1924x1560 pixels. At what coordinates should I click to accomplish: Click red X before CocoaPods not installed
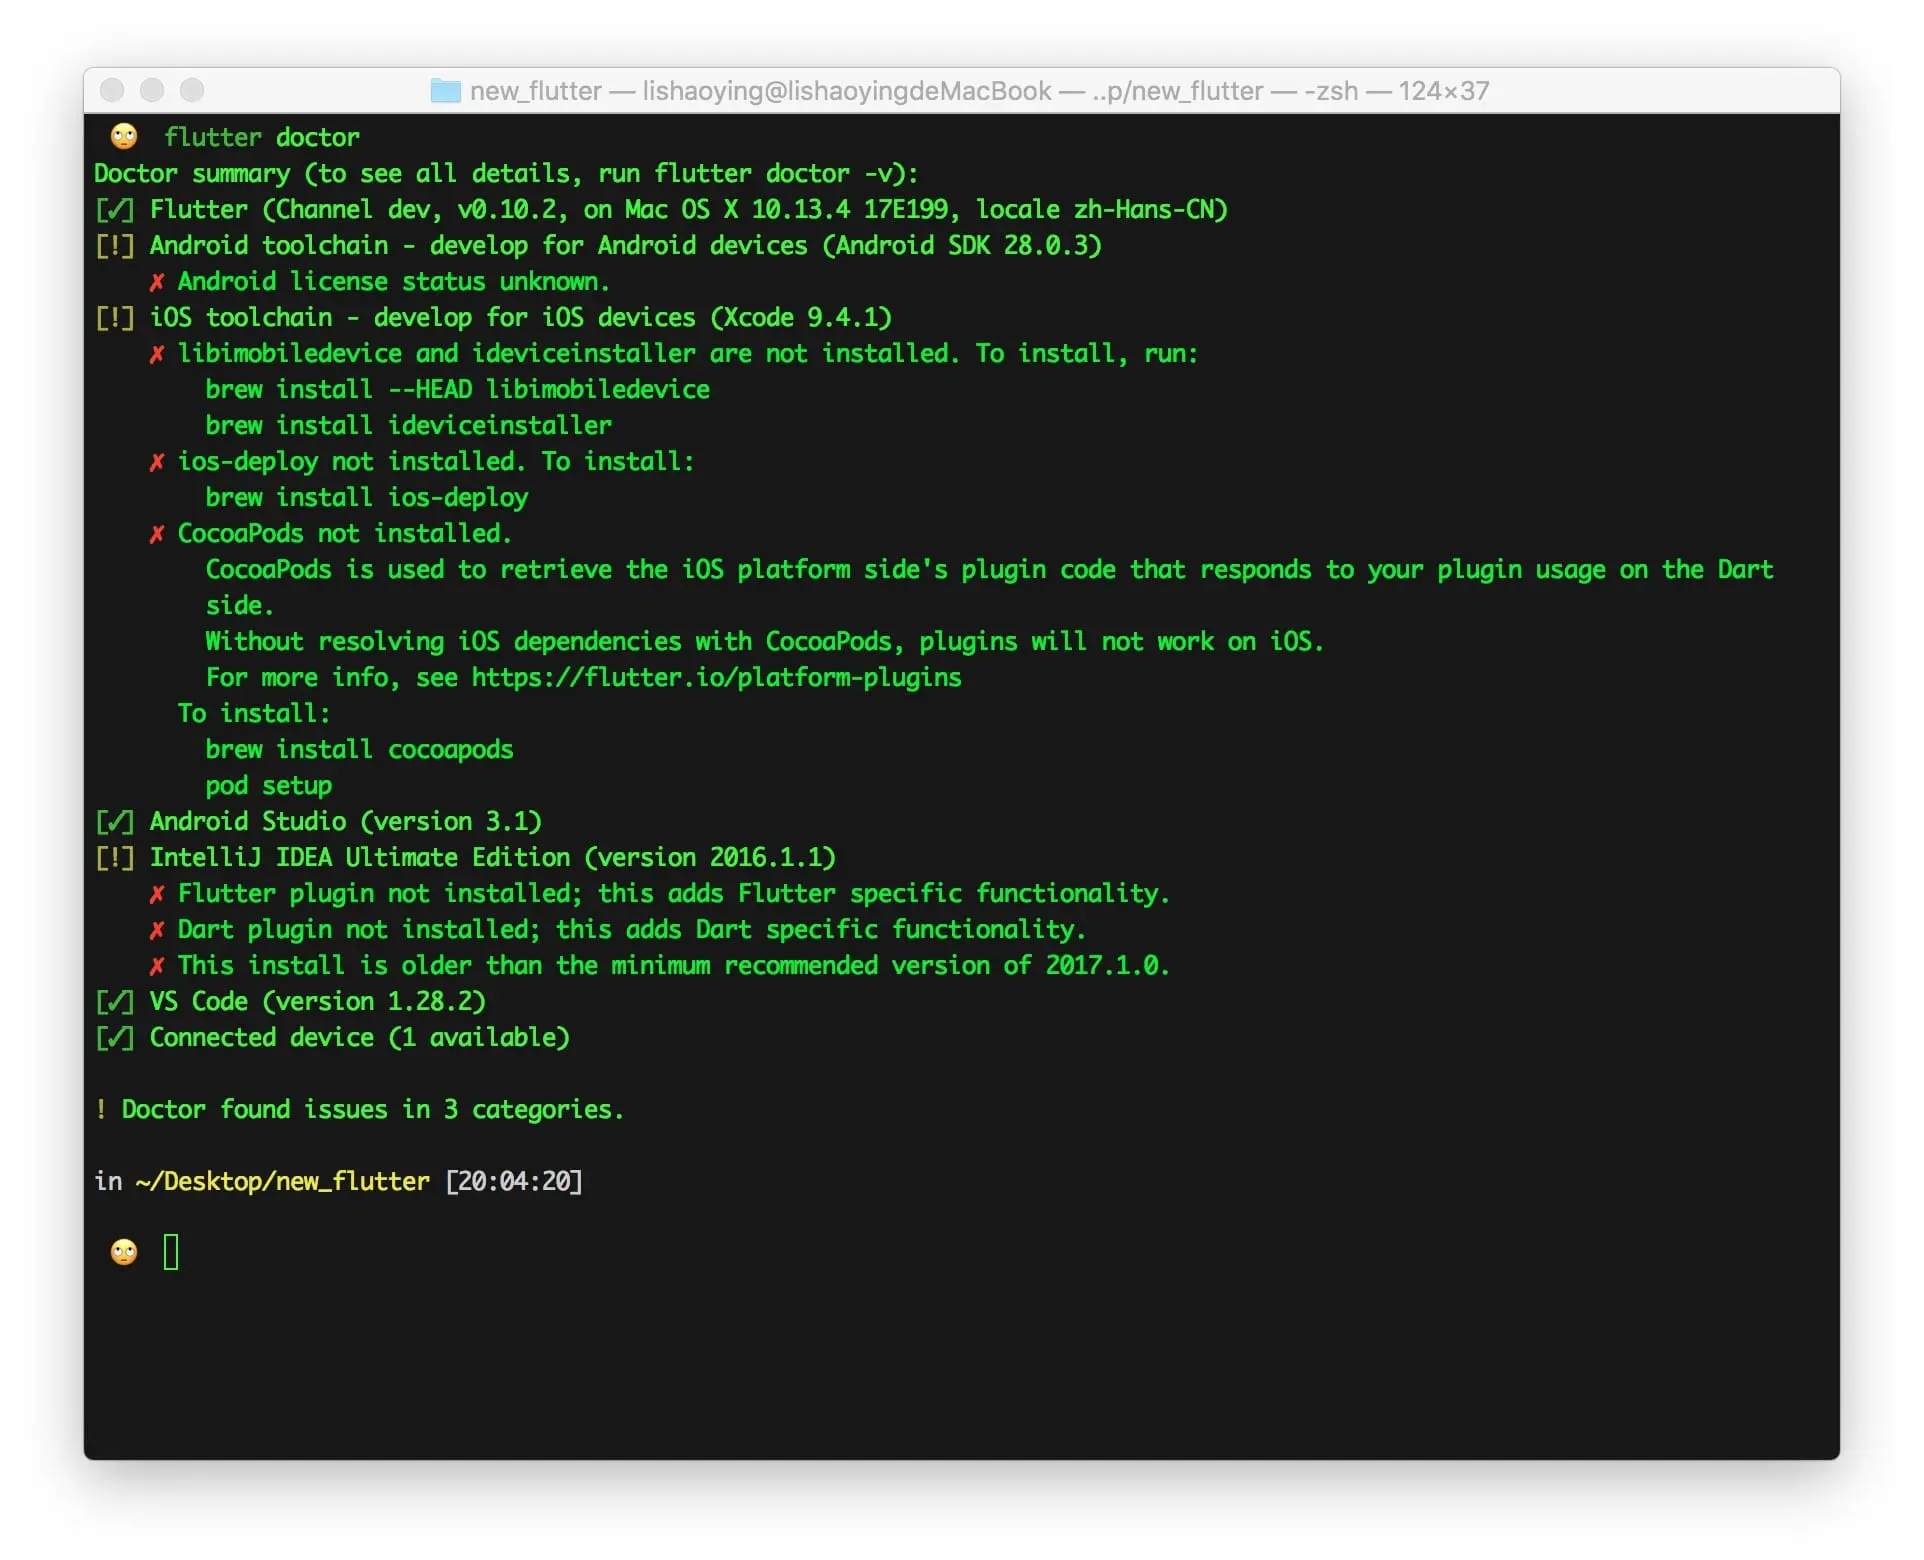coord(157,534)
